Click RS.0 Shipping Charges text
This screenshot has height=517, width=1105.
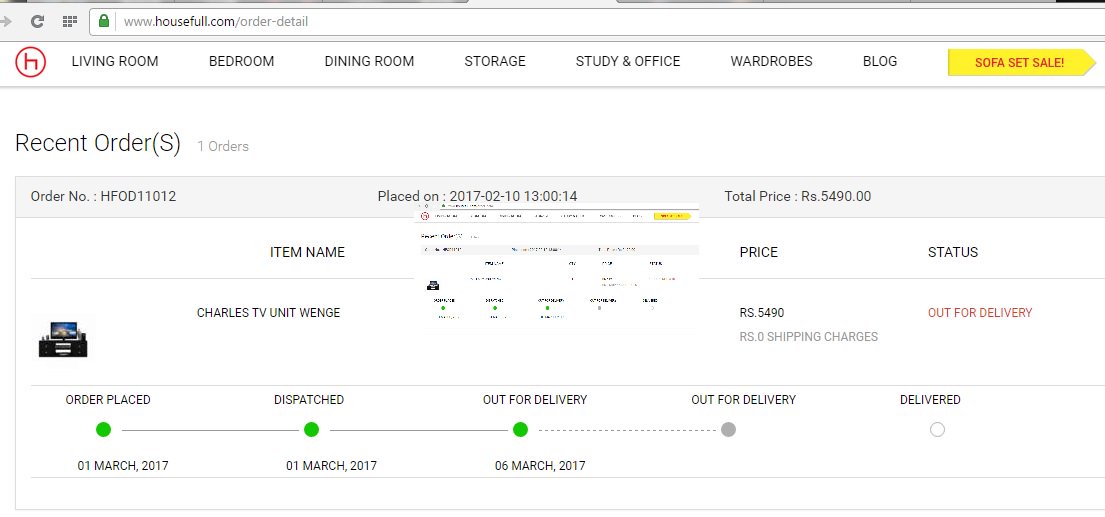(x=809, y=337)
